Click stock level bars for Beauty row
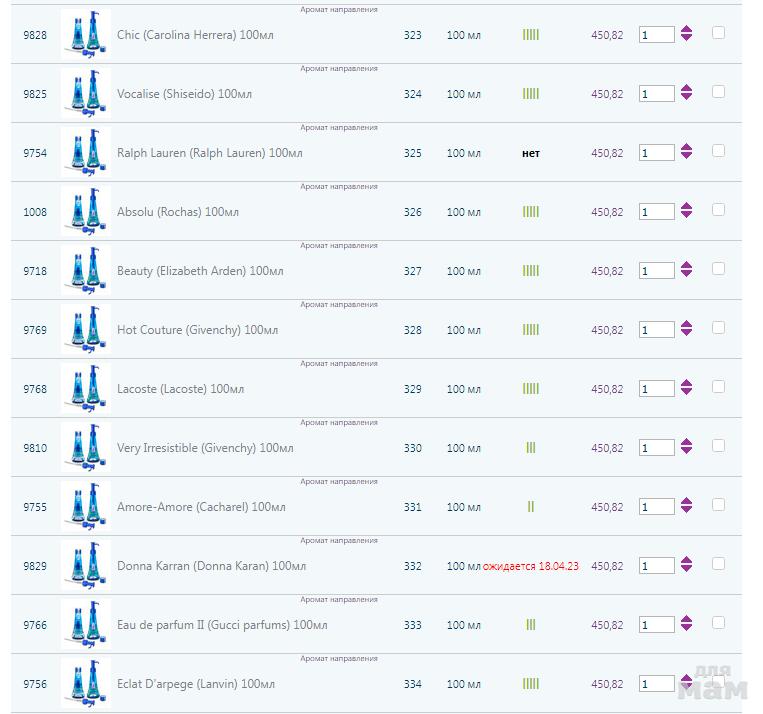 [530, 271]
